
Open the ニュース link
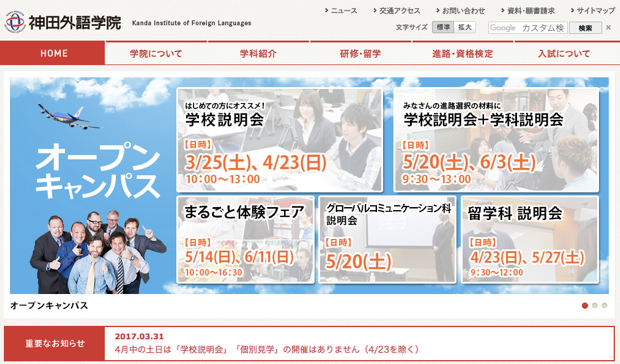341,11
